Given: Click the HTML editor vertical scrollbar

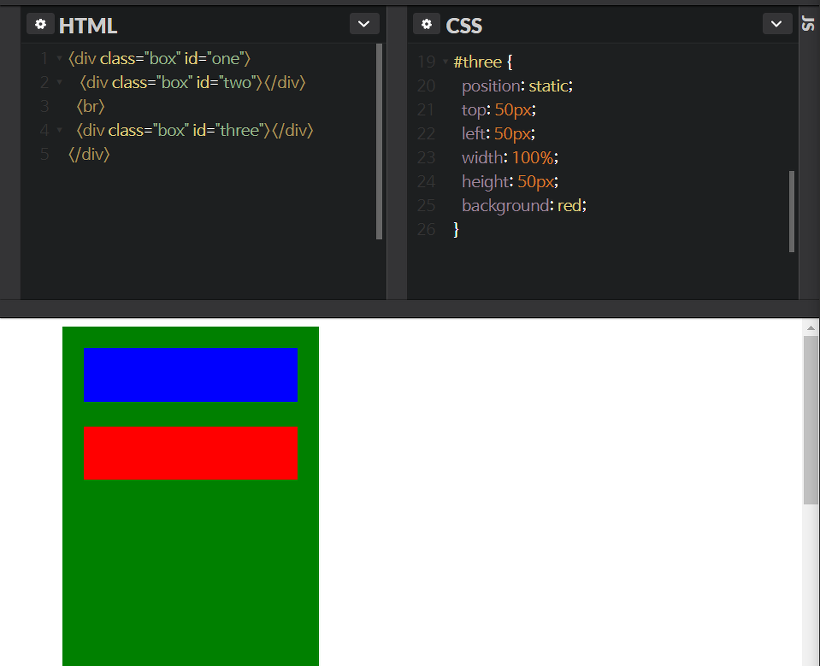Looking at the screenshot, I should tap(379, 141).
